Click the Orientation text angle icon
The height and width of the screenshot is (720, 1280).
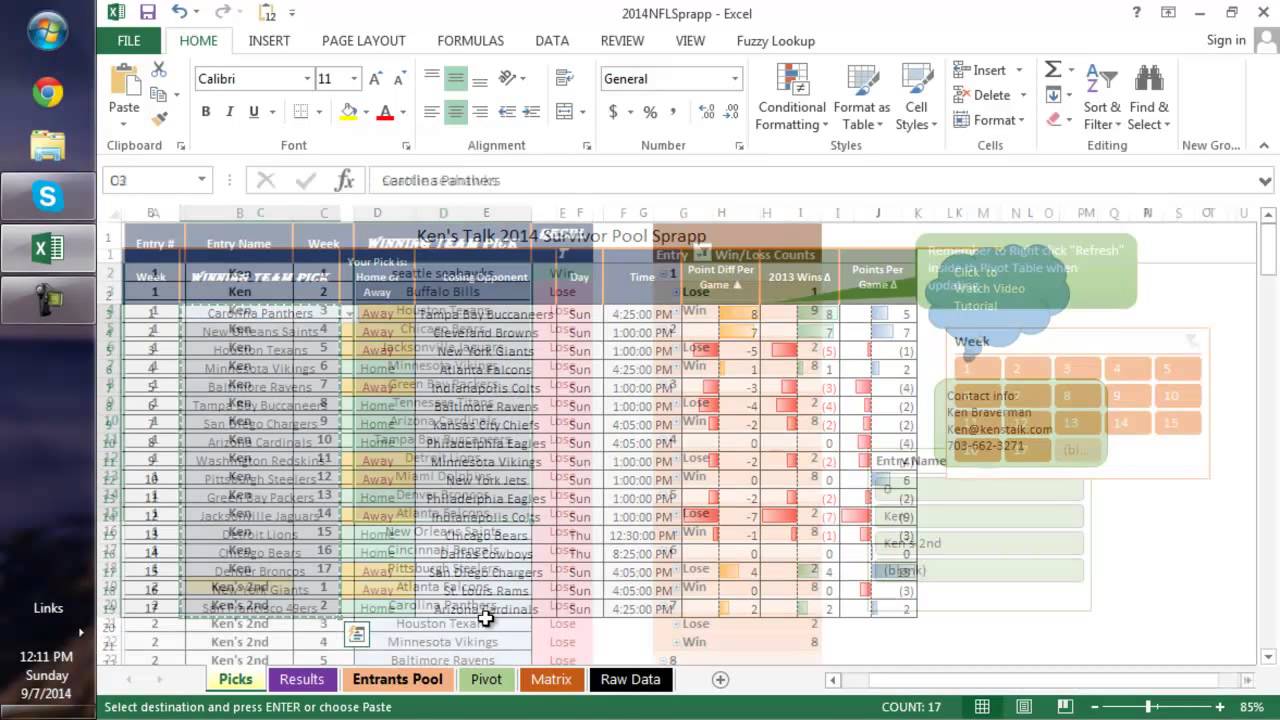click(508, 78)
